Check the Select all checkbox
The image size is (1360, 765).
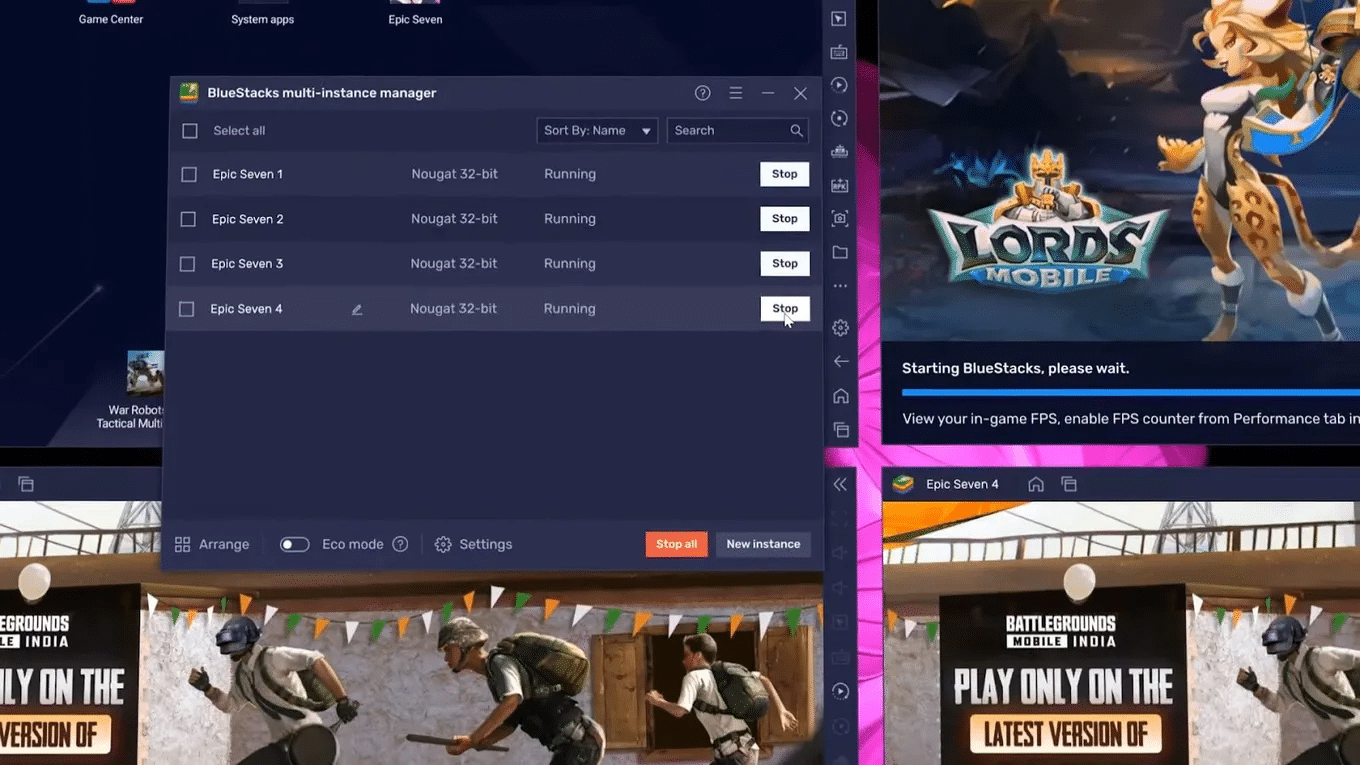pos(189,130)
